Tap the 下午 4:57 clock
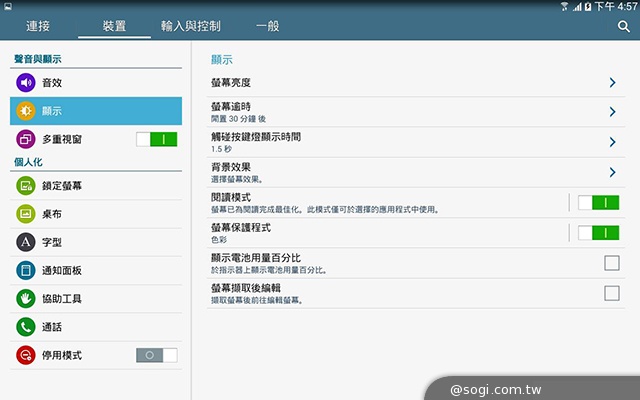Screen dimensions: 640x400 tap(616, 6)
